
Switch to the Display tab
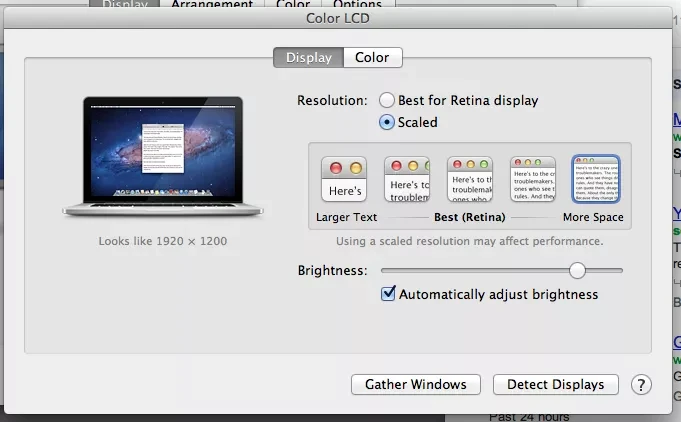pos(308,58)
